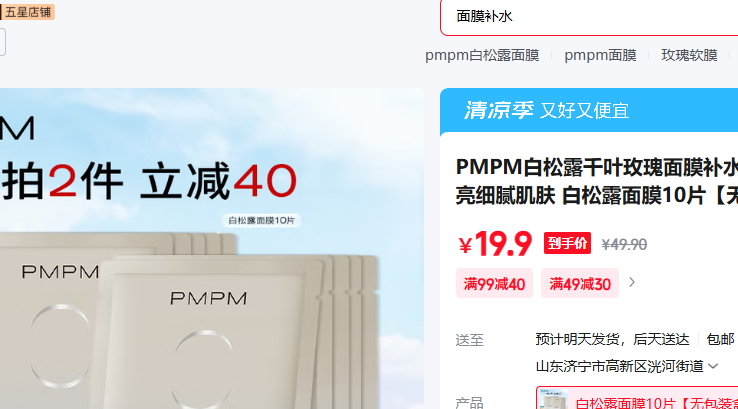Click the ¥19.9 price text

tap(495, 244)
